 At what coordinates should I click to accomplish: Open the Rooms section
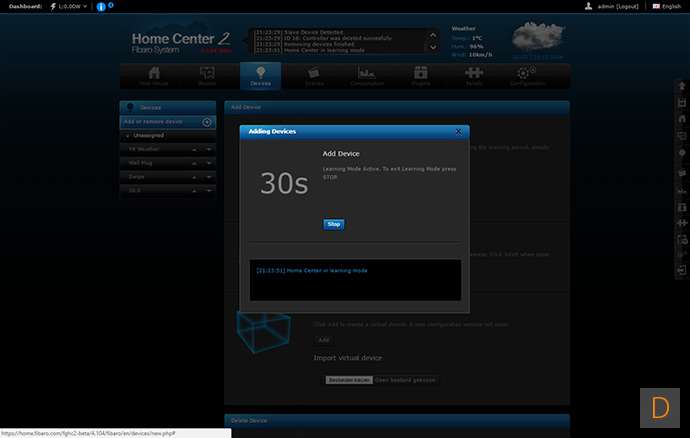click(x=207, y=76)
